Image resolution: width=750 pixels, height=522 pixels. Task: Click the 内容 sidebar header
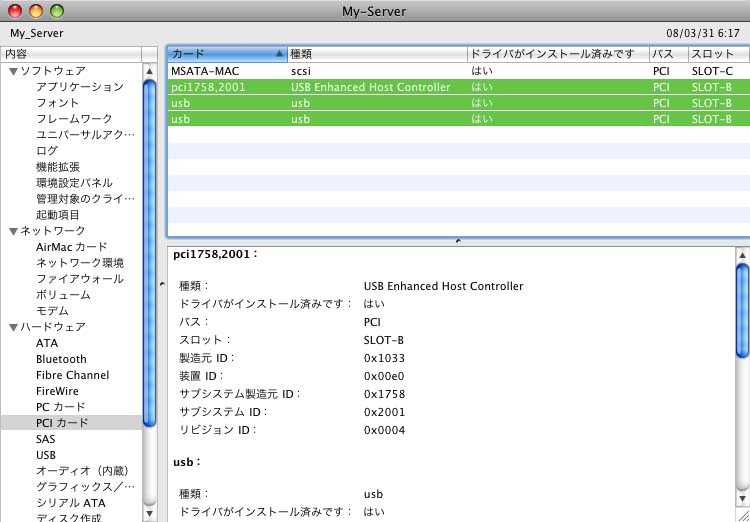[x=71, y=54]
